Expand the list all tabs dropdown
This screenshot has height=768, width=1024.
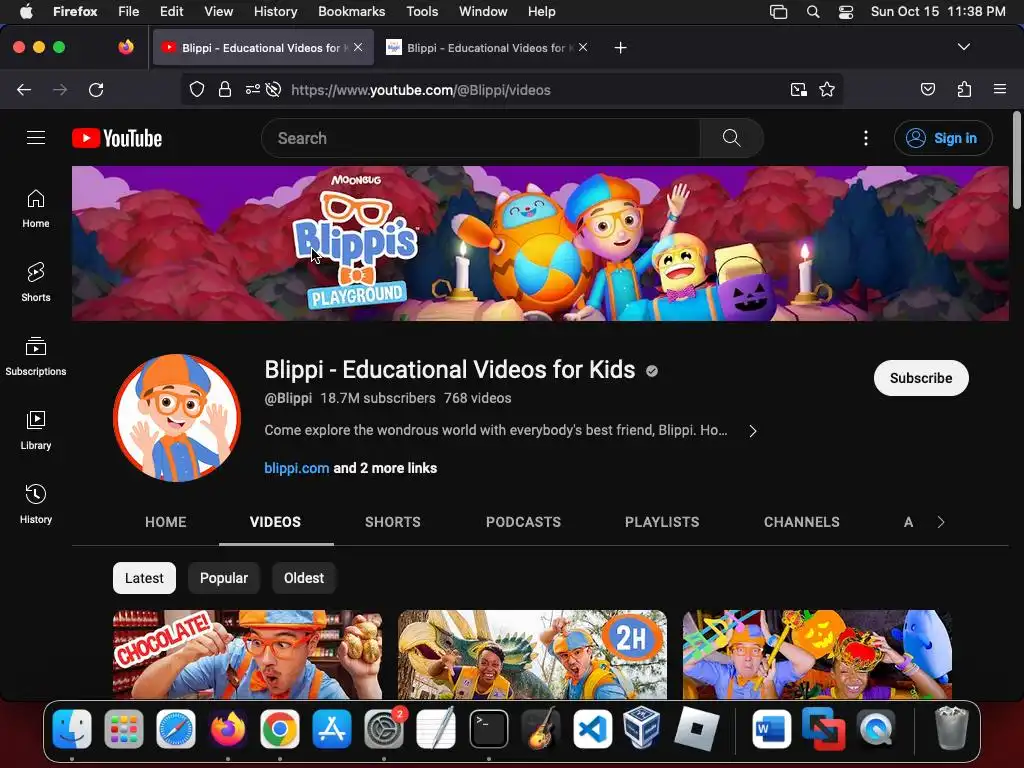963,47
